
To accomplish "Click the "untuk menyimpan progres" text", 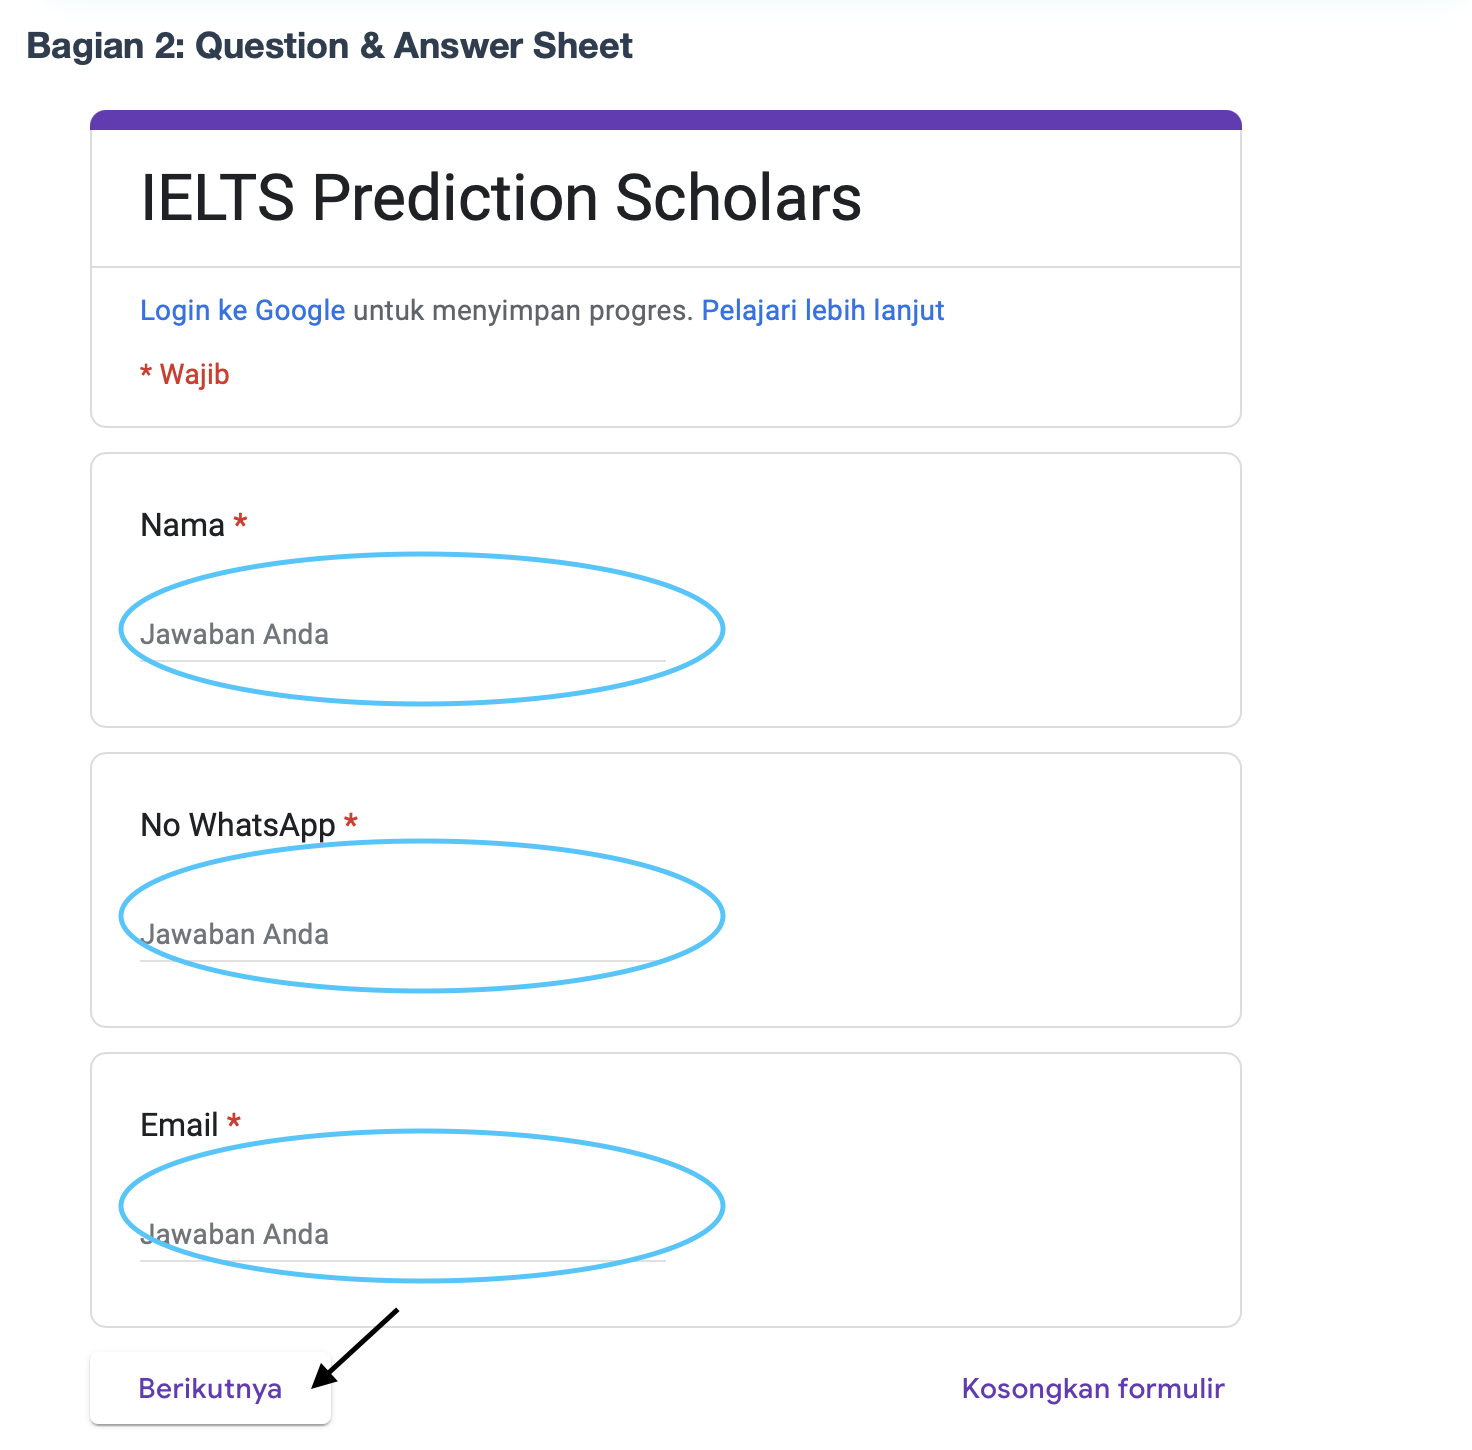I will coord(522,310).
